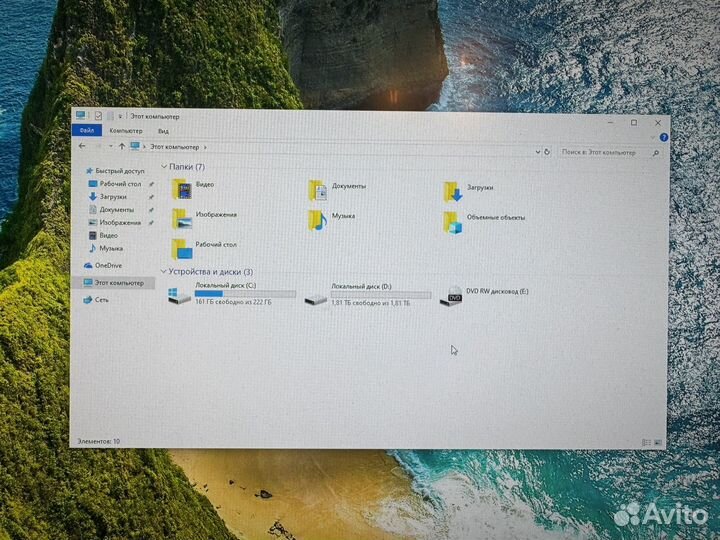Open the Видео folder icon
This screenshot has width=720, height=540.
[x=182, y=189]
